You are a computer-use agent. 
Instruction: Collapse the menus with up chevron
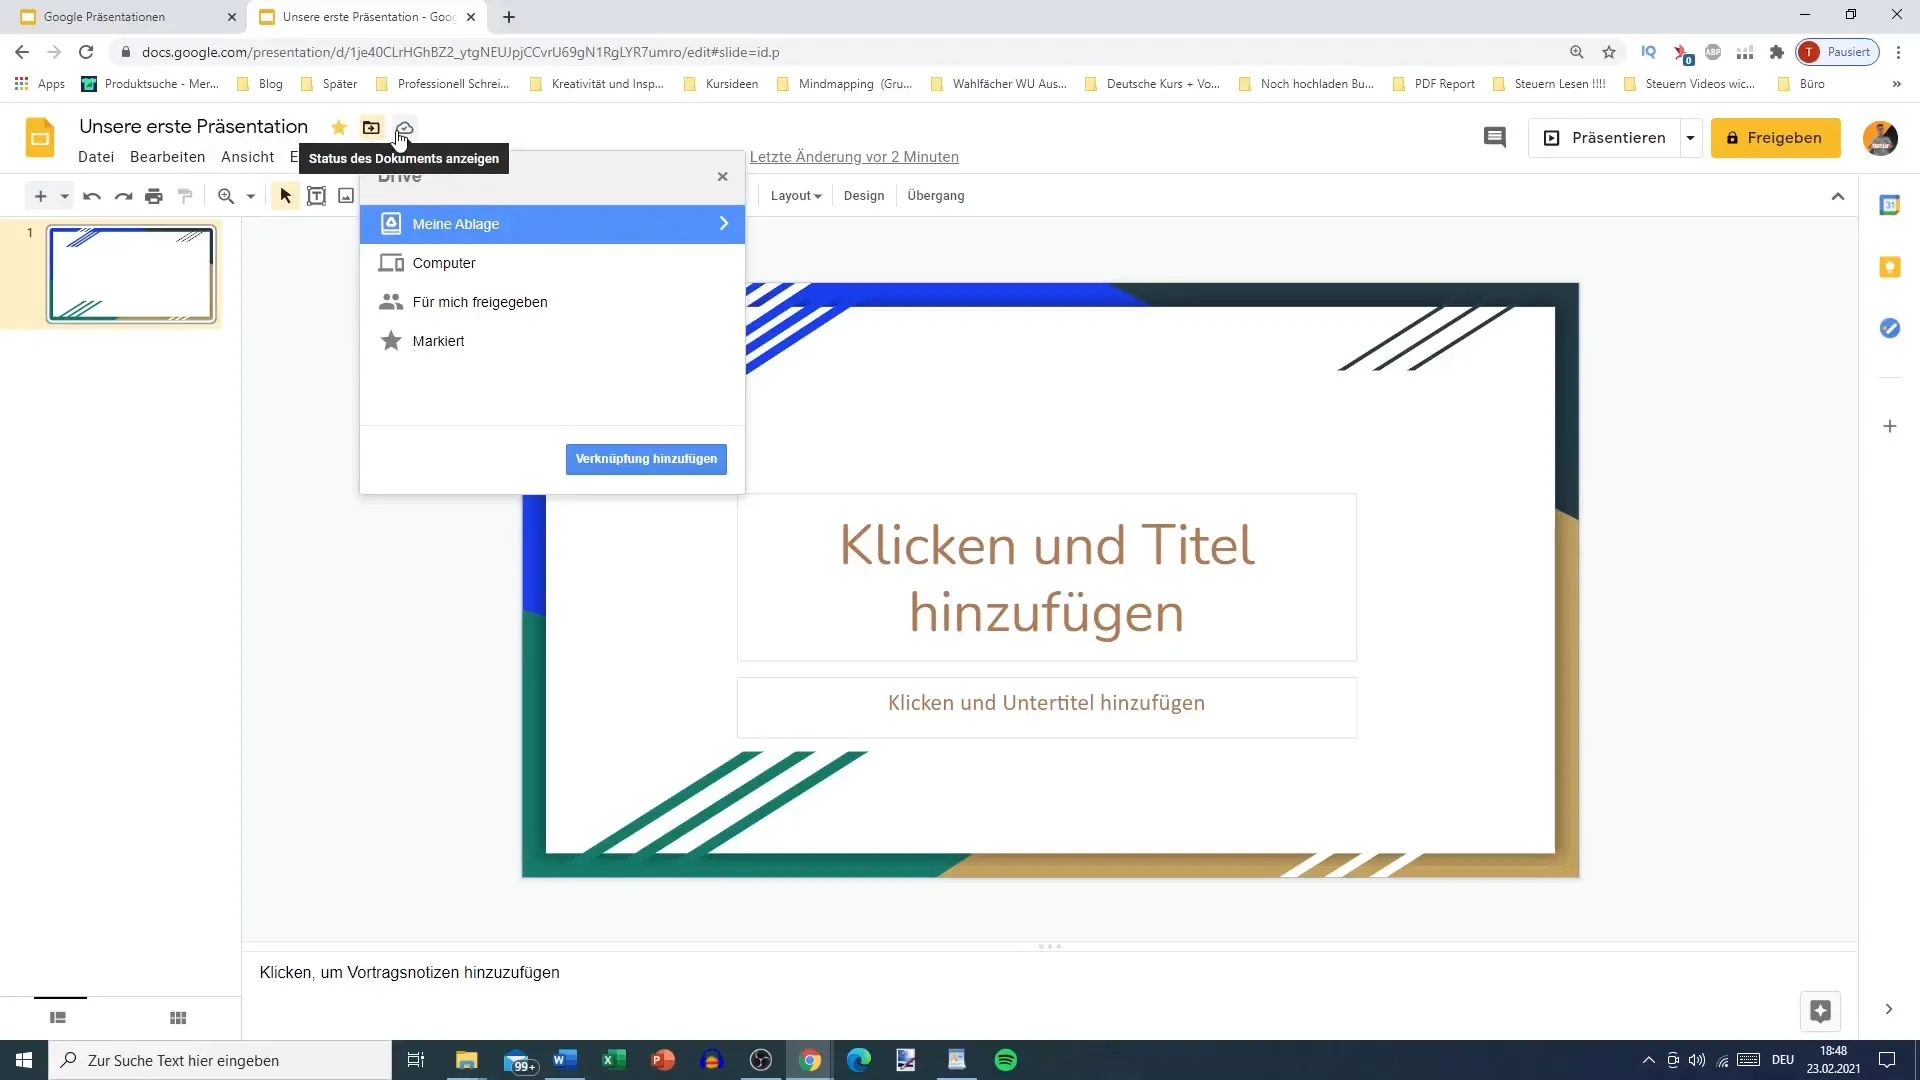(x=1837, y=196)
